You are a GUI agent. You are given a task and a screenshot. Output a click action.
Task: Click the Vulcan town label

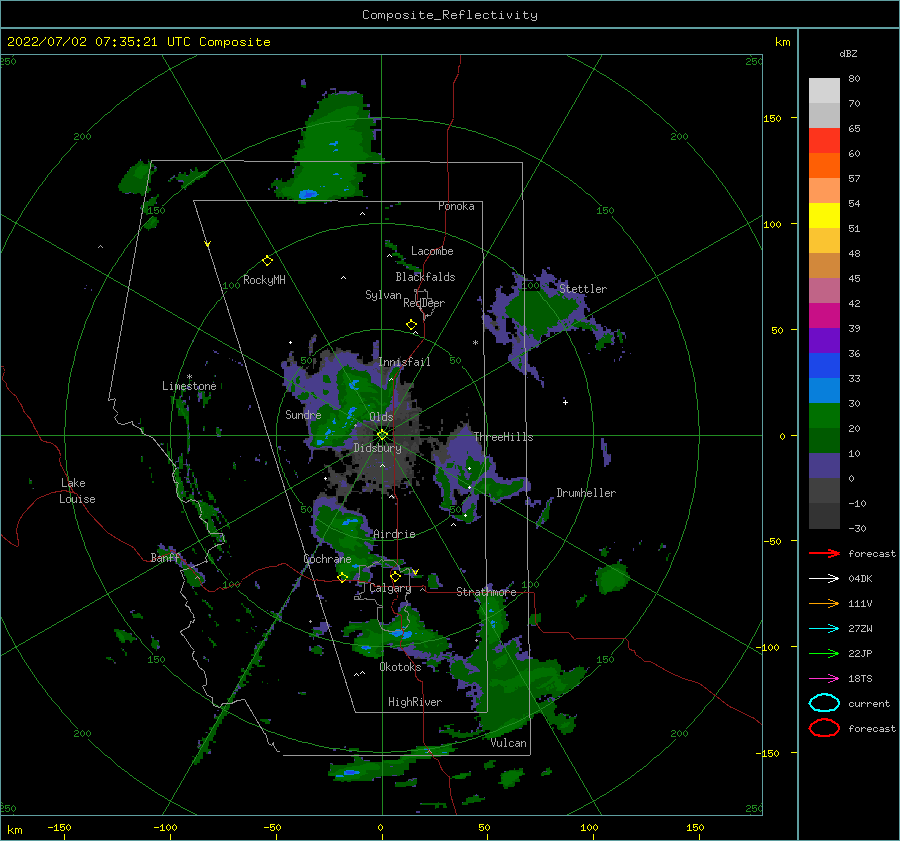pyautogui.click(x=508, y=743)
